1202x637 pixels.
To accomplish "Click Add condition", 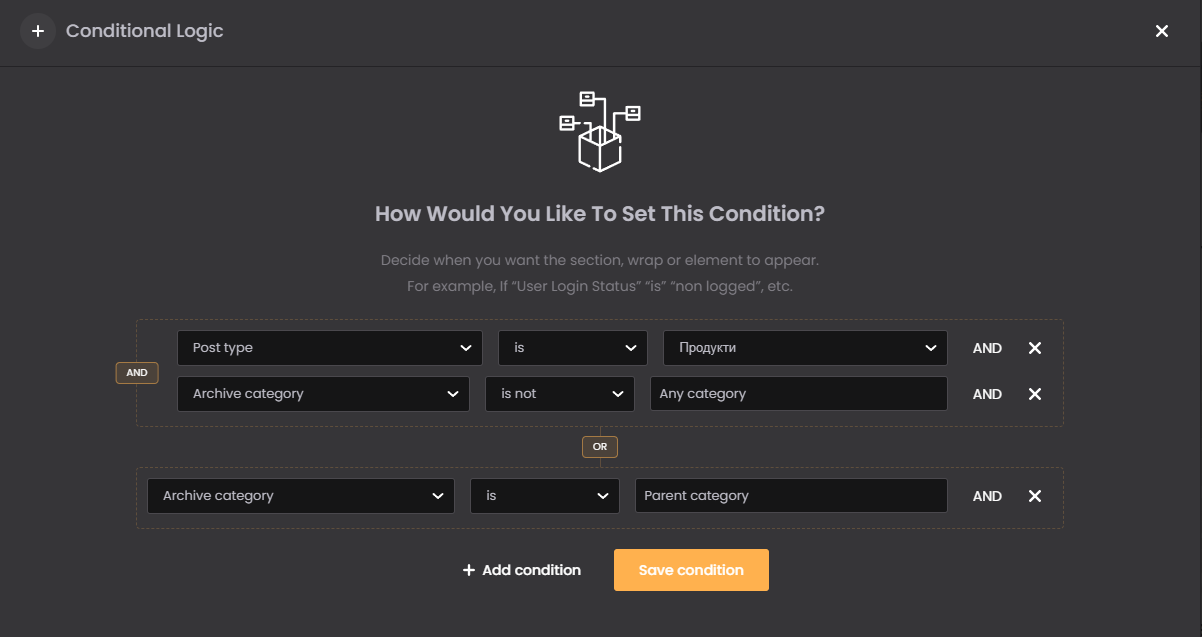I will tap(521, 570).
